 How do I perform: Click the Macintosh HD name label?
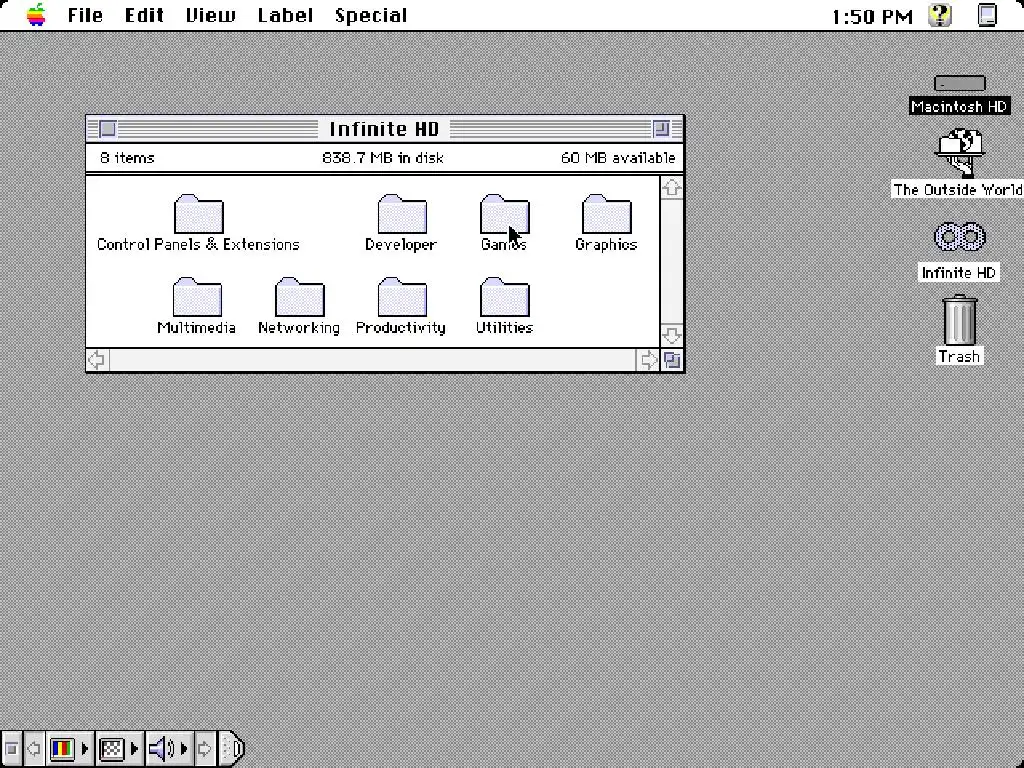click(x=959, y=106)
